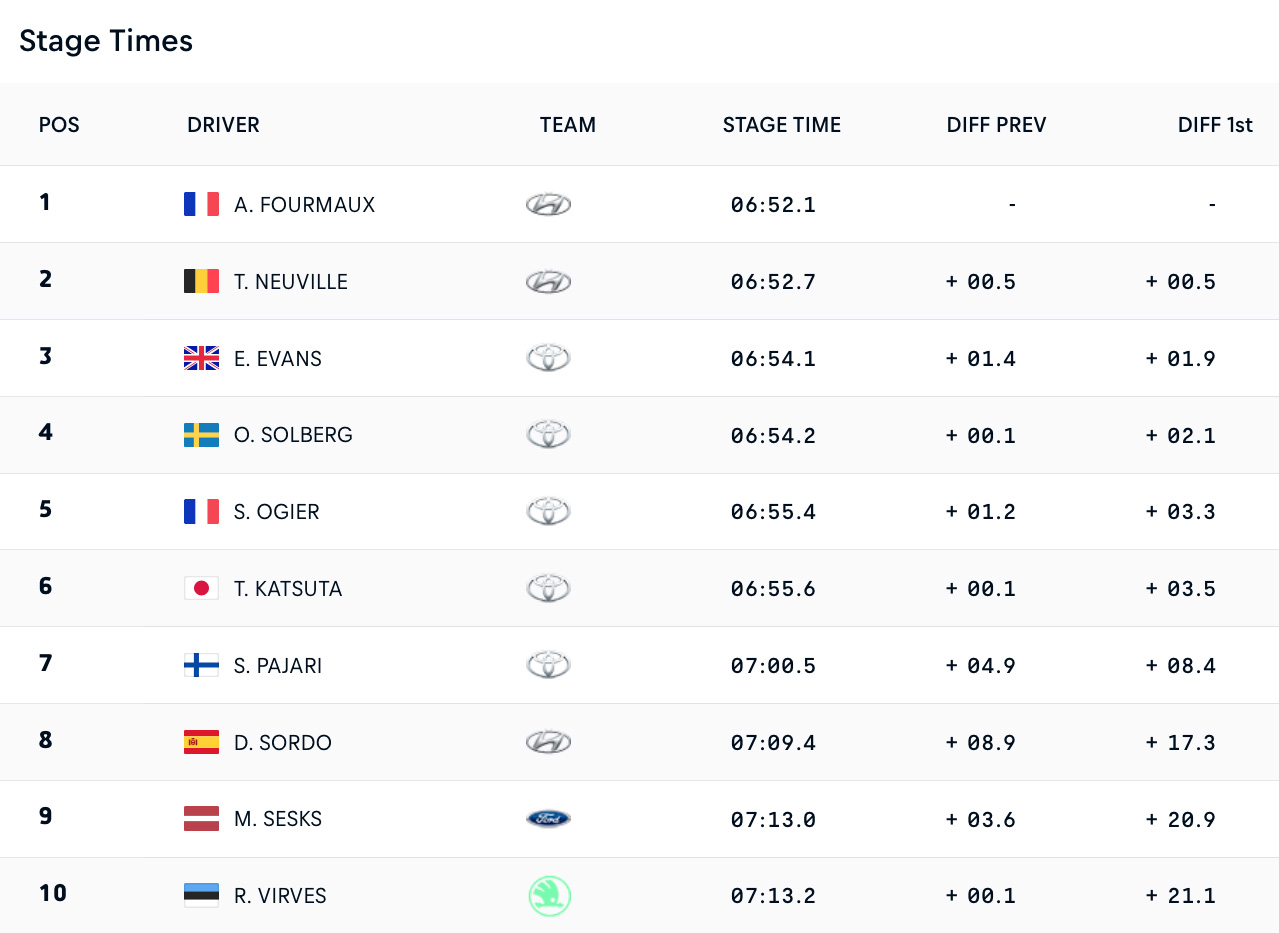Click the Finnish flag next to S. Pajari

point(201,665)
